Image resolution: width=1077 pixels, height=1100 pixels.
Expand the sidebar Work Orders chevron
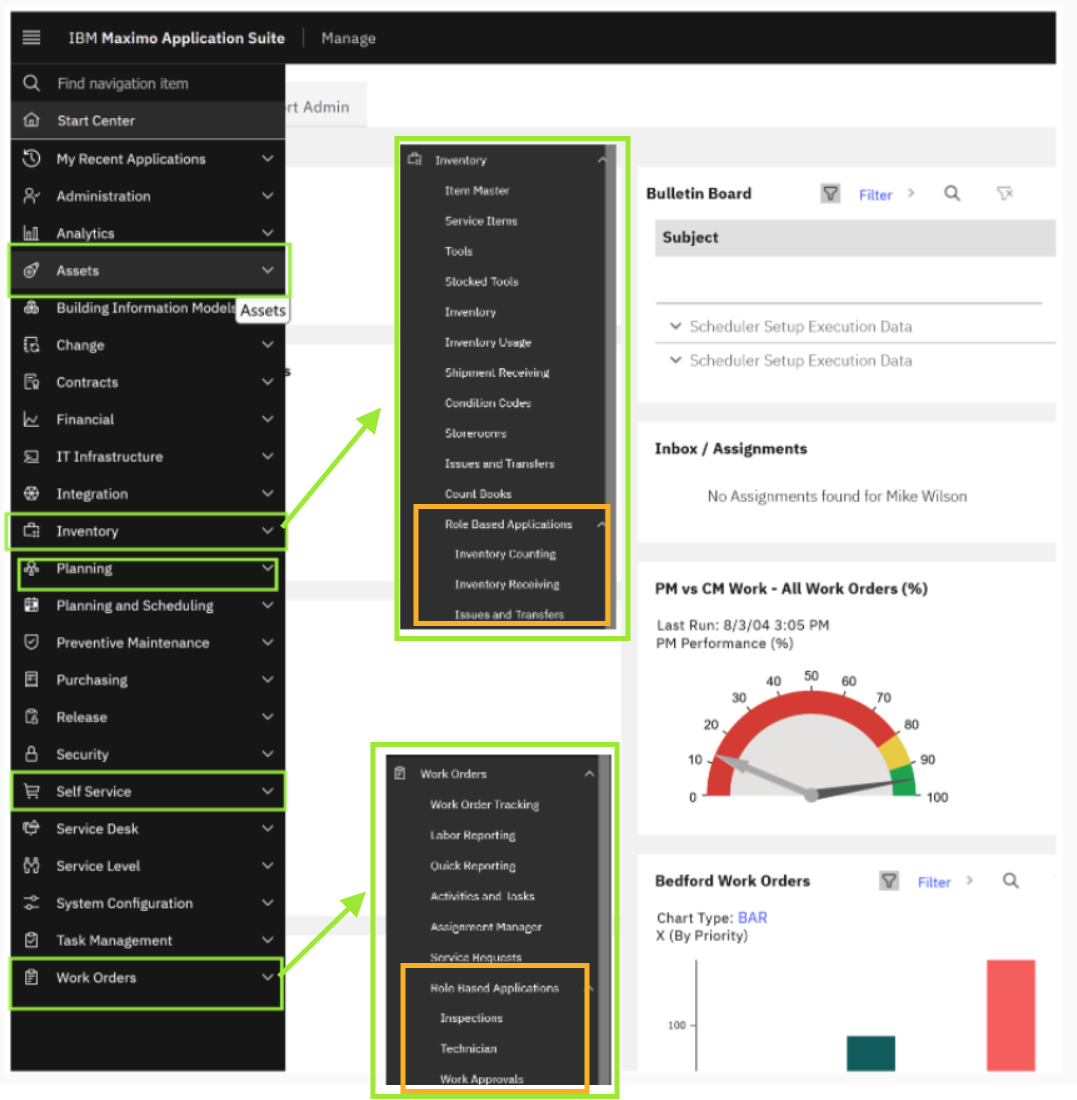click(267, 977)
